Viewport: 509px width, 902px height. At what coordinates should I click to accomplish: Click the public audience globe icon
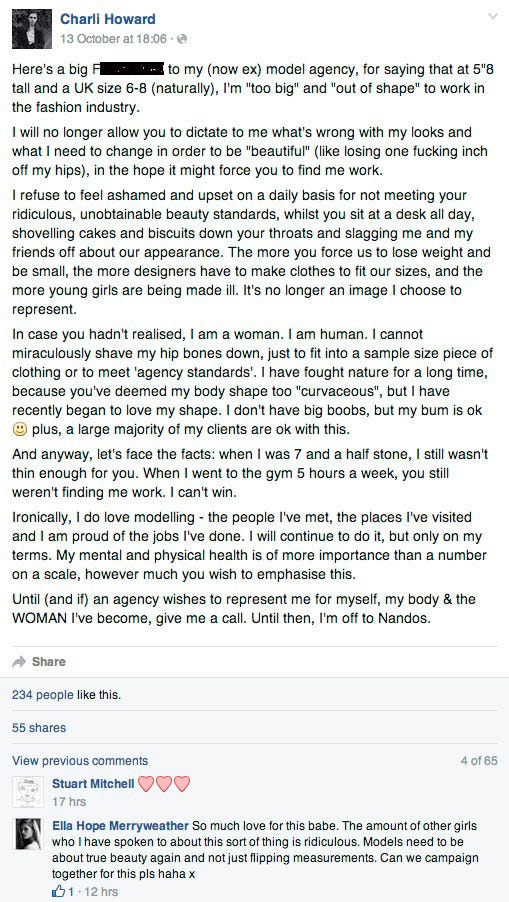[182, 39]
